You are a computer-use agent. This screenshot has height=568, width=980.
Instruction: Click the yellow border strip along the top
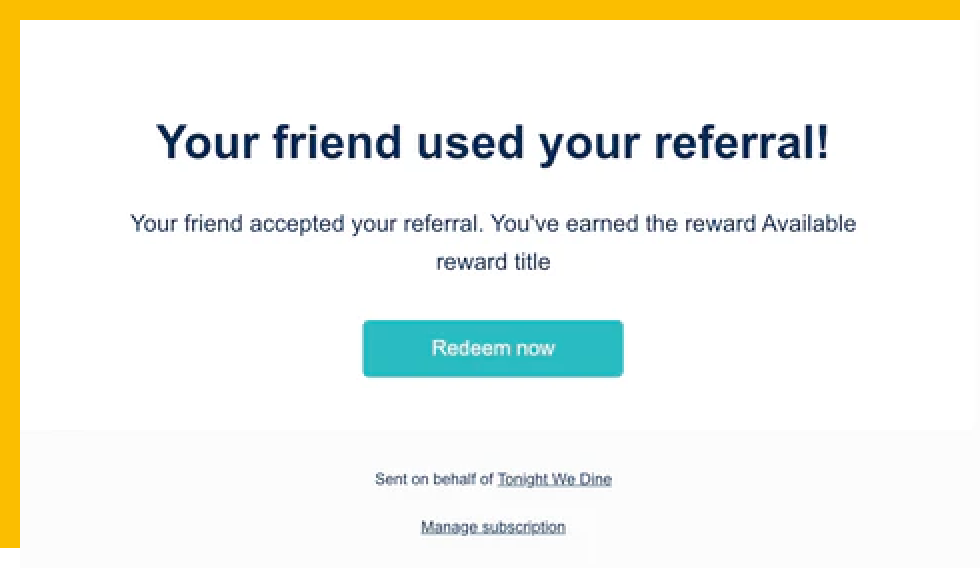pos(490,9)
